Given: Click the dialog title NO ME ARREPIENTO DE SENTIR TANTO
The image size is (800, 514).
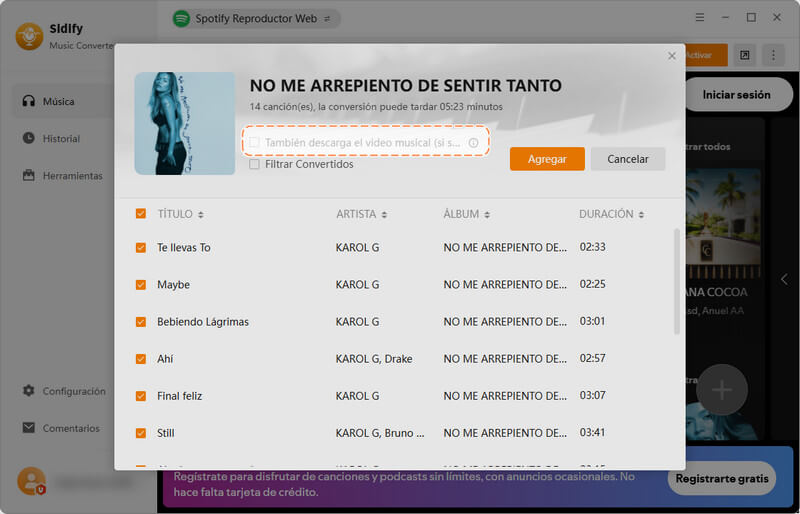Looking at the screenshot, I should pyautogui.click(x=406, y=85).
